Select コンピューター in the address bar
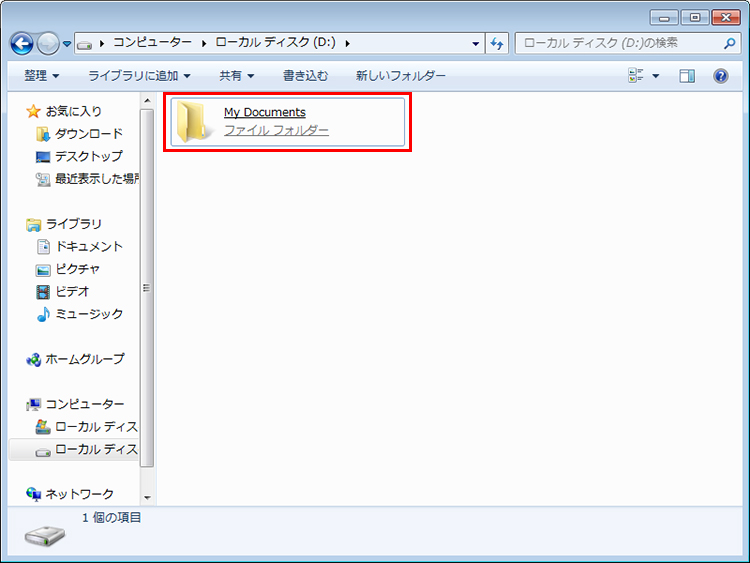The width and height of the screenshot is (750, 563). 152,43
